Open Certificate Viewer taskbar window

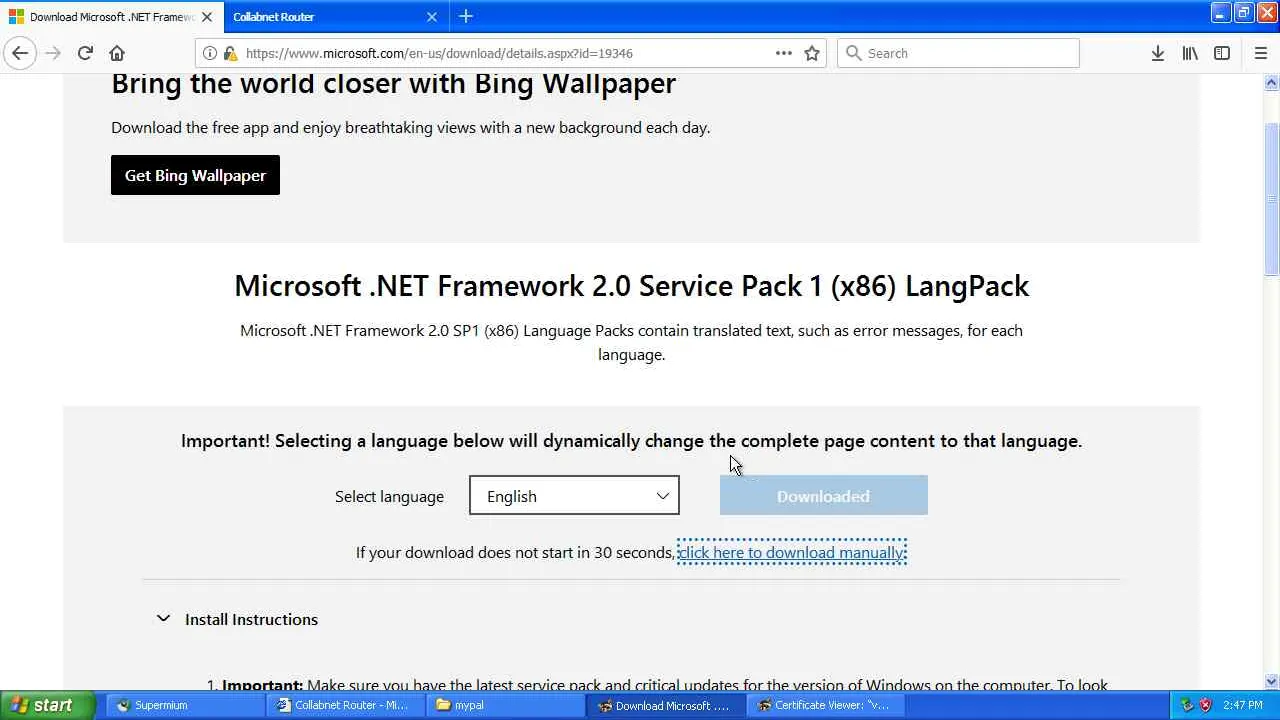click(825, 705)
